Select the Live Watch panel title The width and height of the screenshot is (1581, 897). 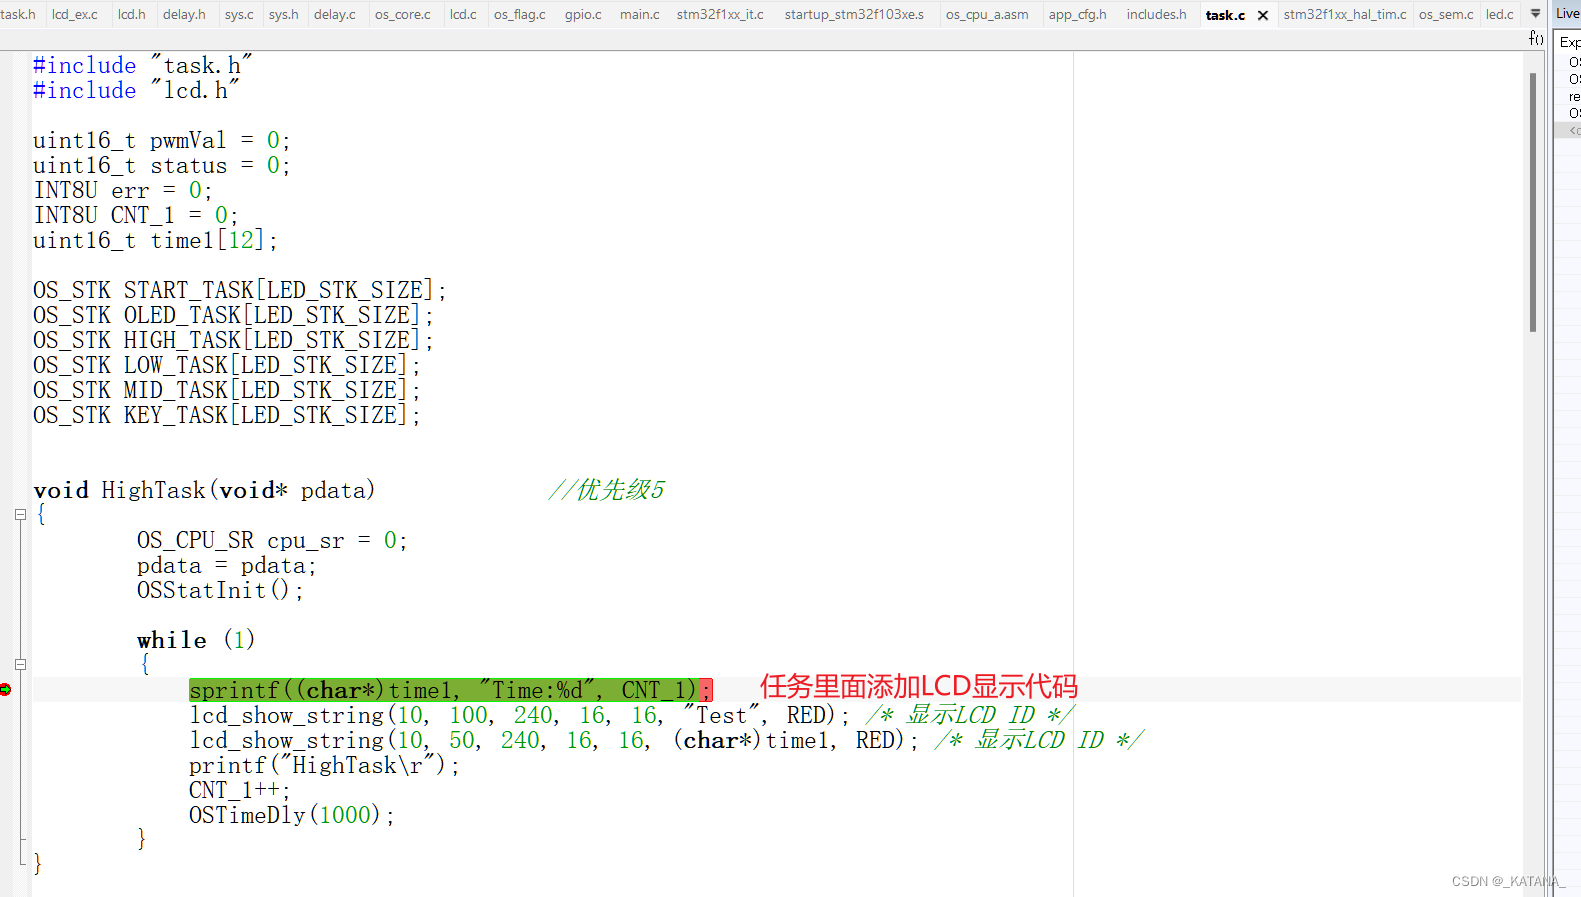point(1568,13)
